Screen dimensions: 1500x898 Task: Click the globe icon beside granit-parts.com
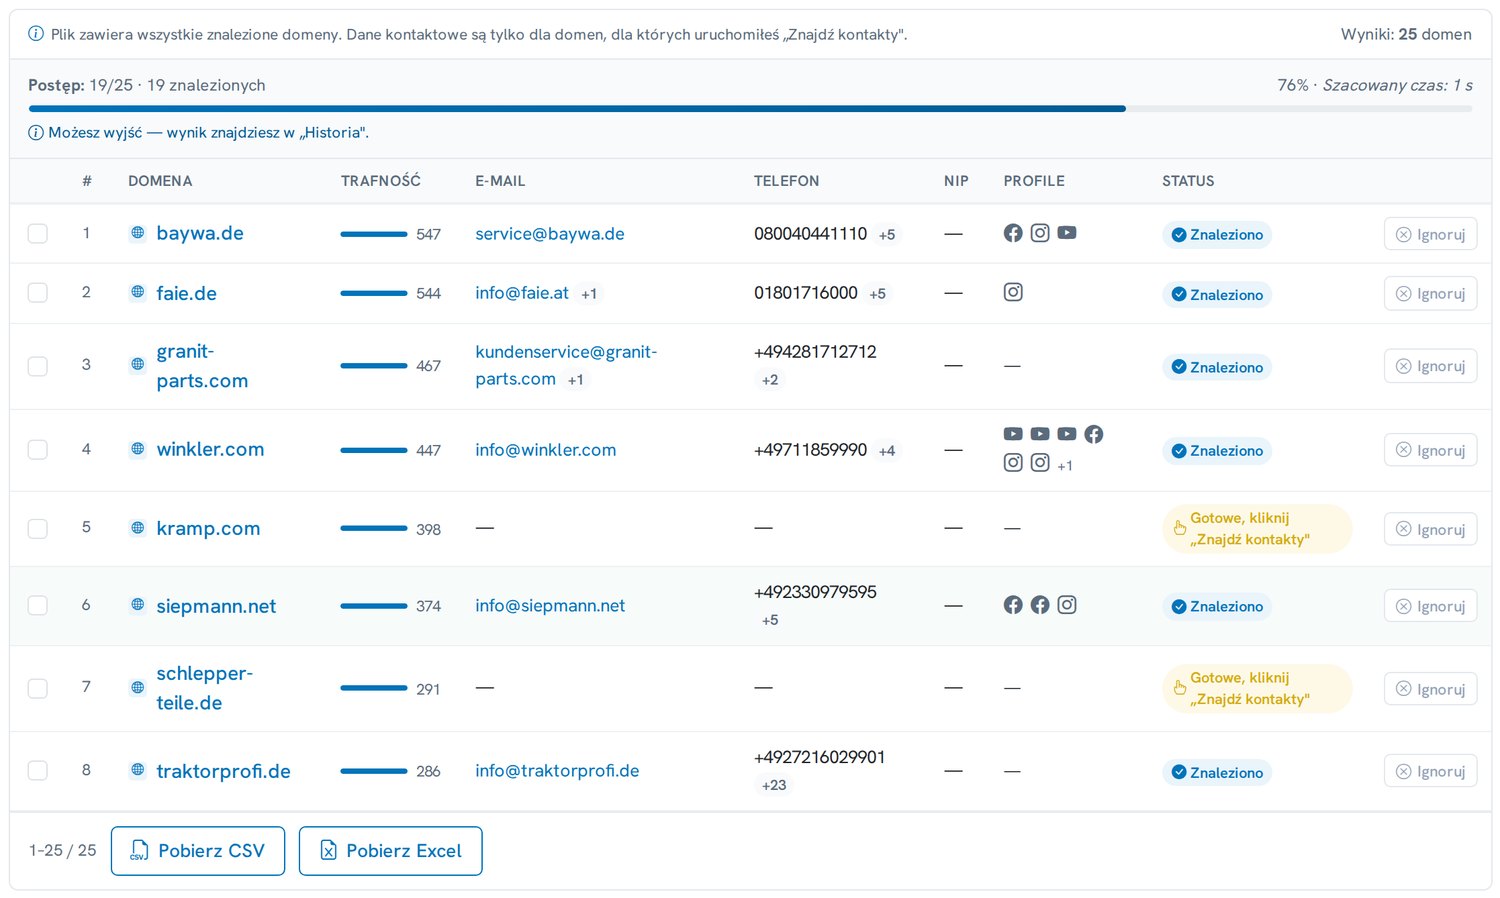(138, 365)
